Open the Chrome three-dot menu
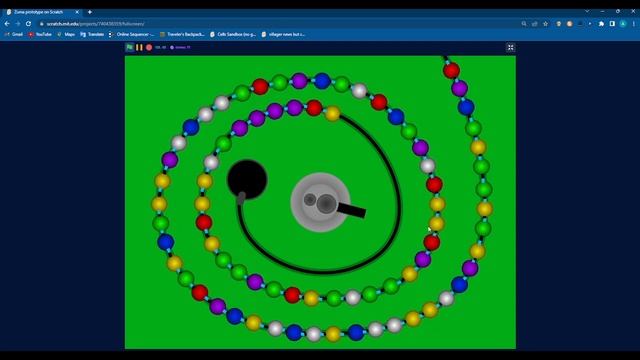Screen dimensions: 640x360 click(x=633, y=24)
